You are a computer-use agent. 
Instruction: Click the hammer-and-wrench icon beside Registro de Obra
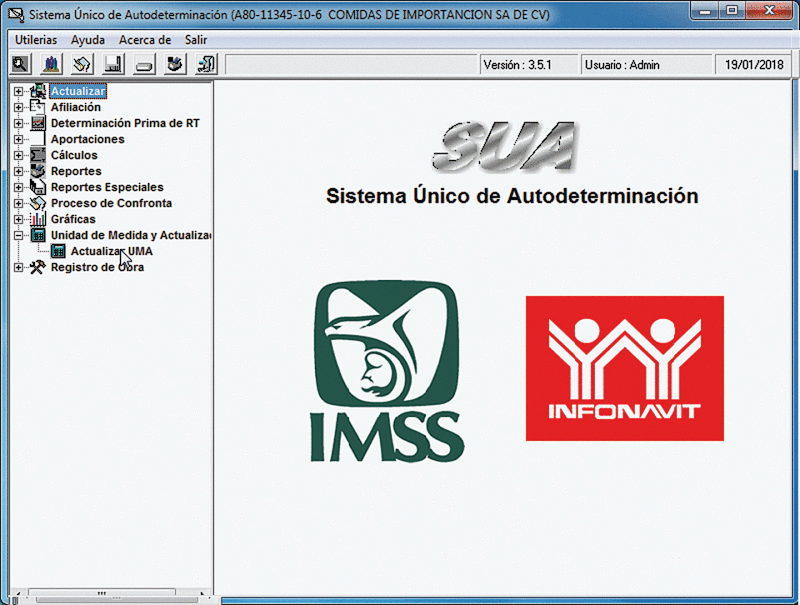pos(38,267)
